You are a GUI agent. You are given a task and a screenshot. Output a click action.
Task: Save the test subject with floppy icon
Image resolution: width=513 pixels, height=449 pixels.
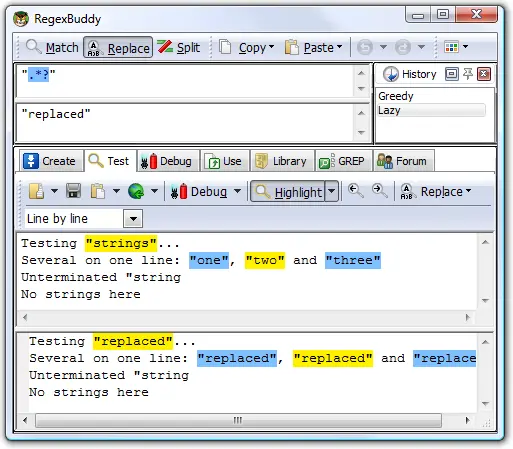74,191
